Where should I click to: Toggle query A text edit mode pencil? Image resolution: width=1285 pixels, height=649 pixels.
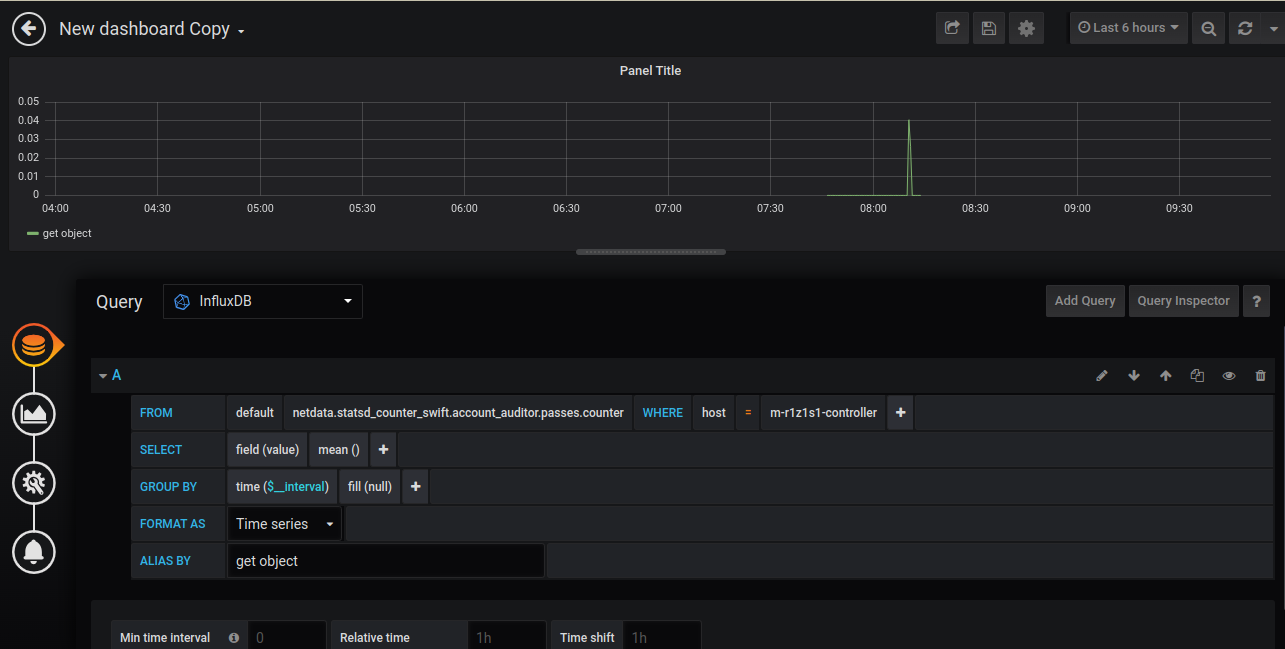pos(1102,376)
